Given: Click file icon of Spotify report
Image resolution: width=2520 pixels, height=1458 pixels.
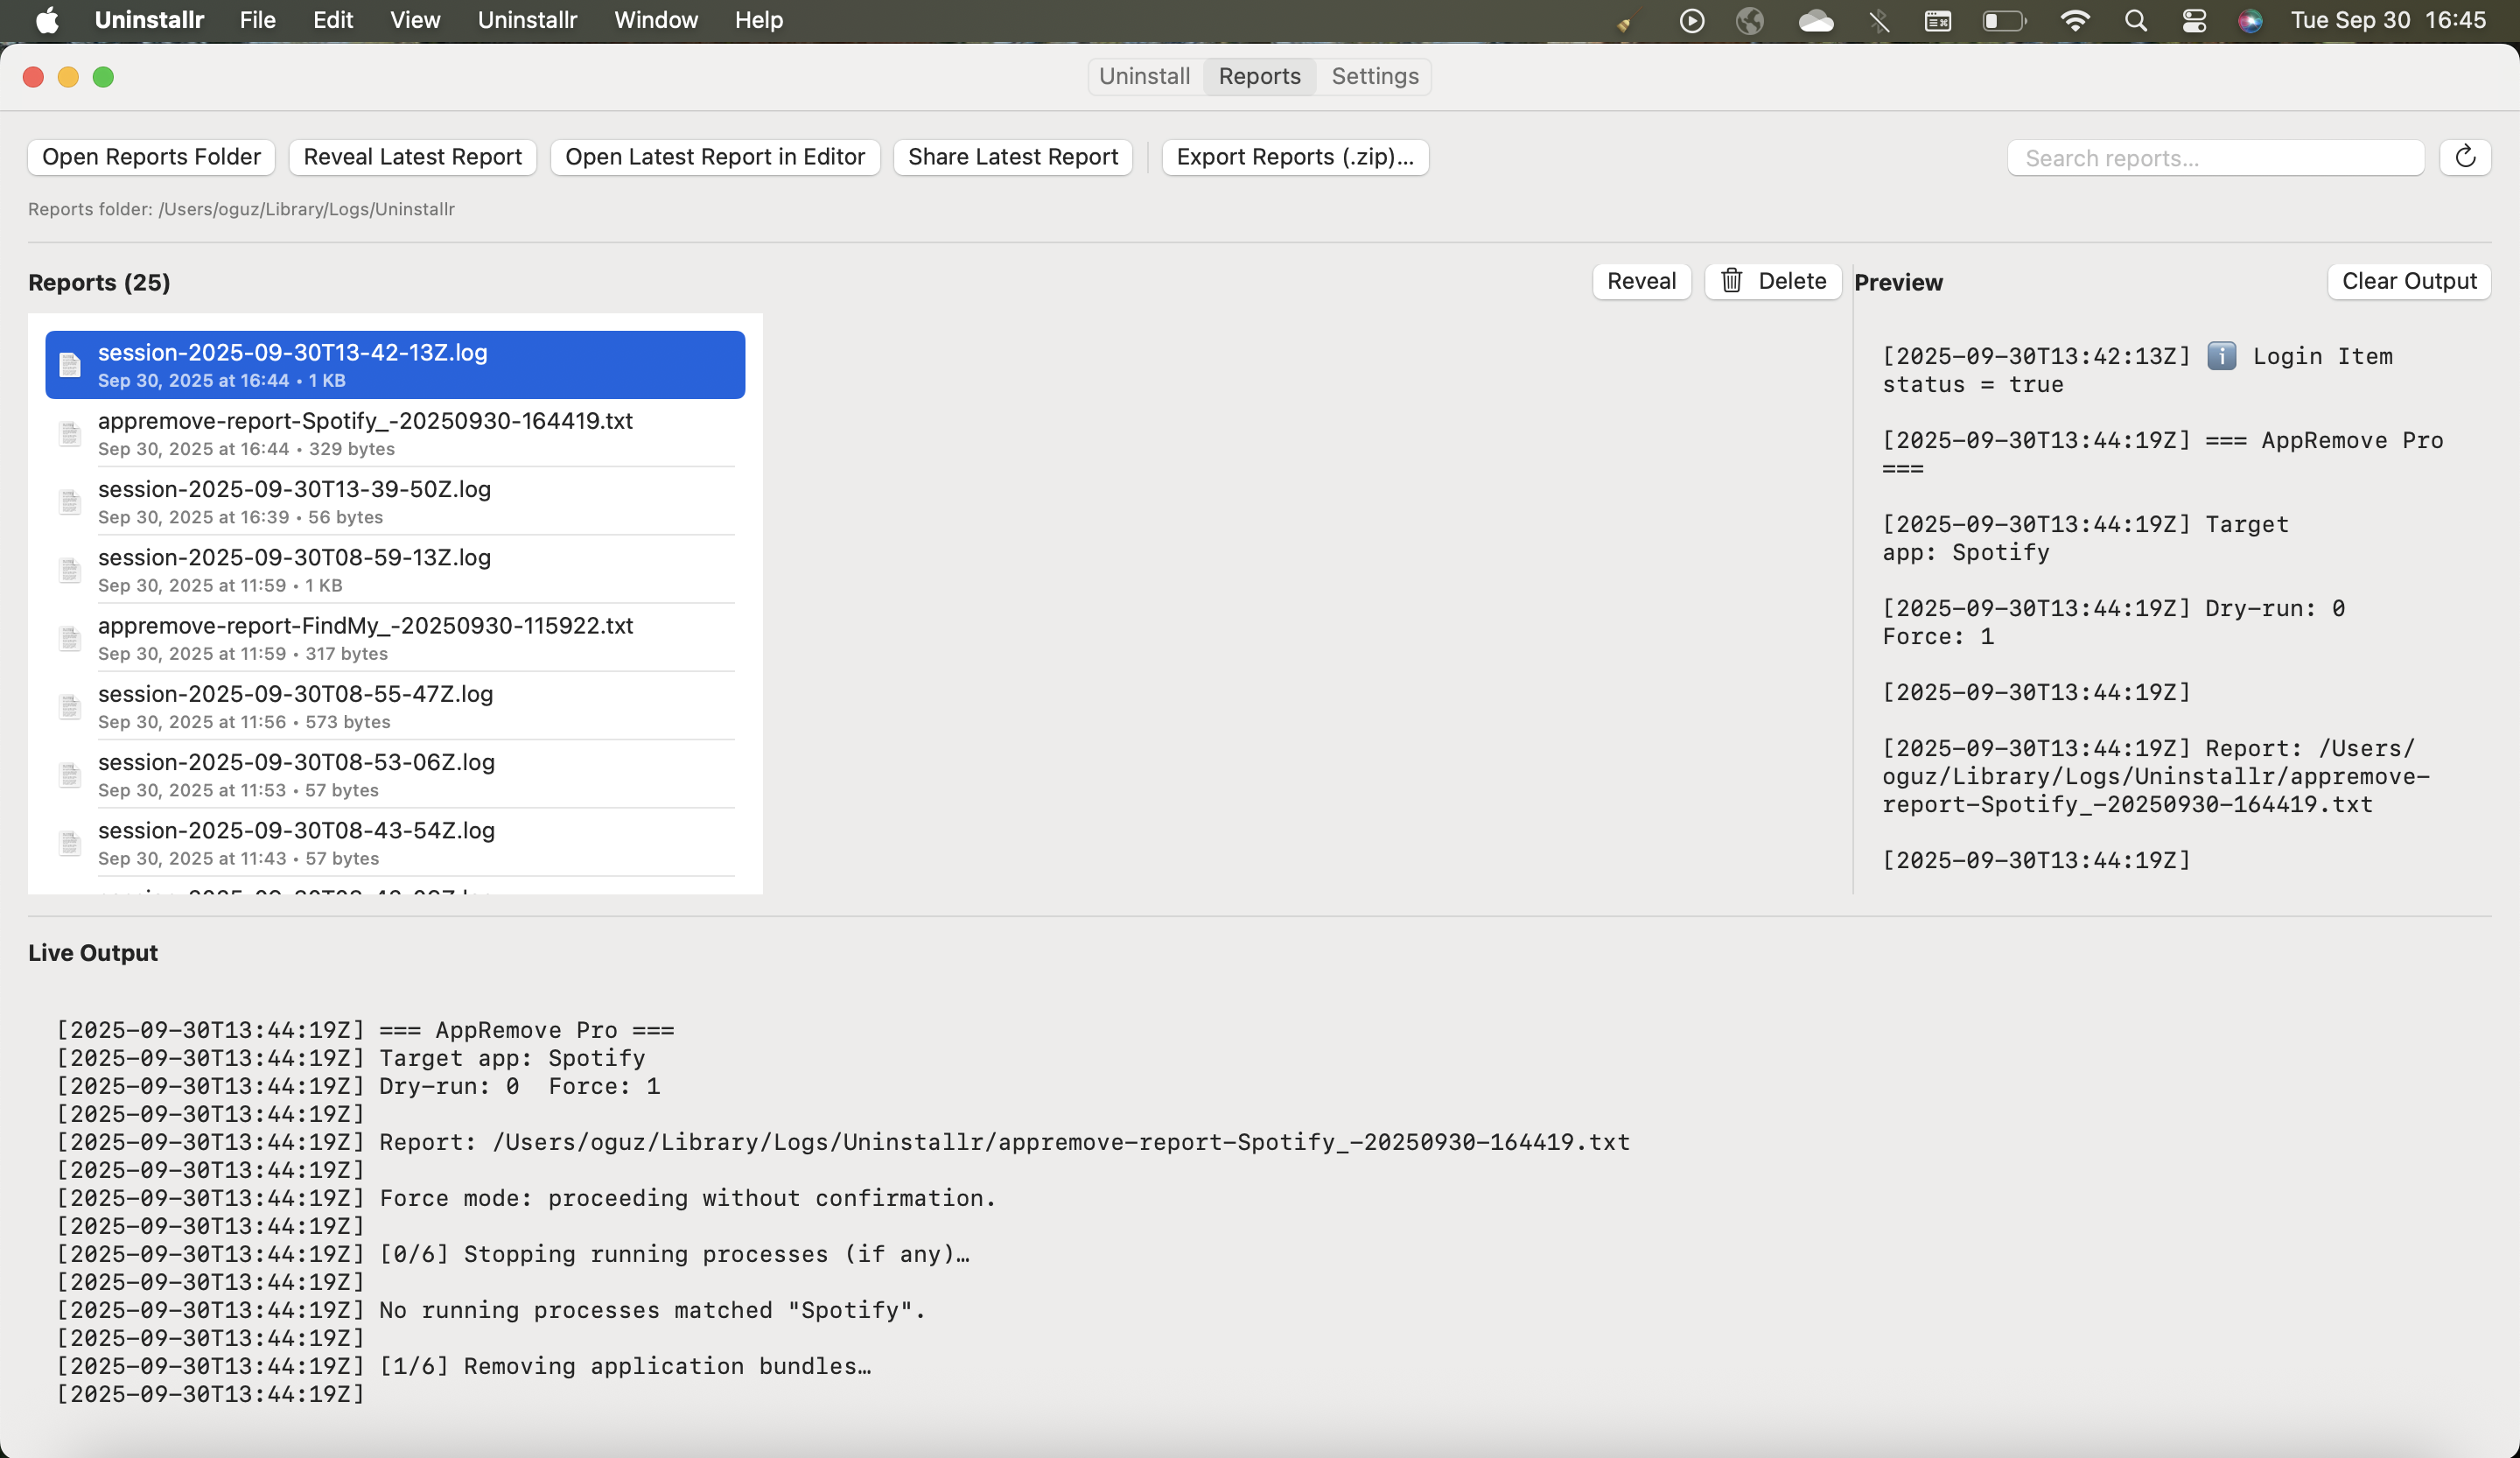Looking at the screenshot, I should 69,434.
